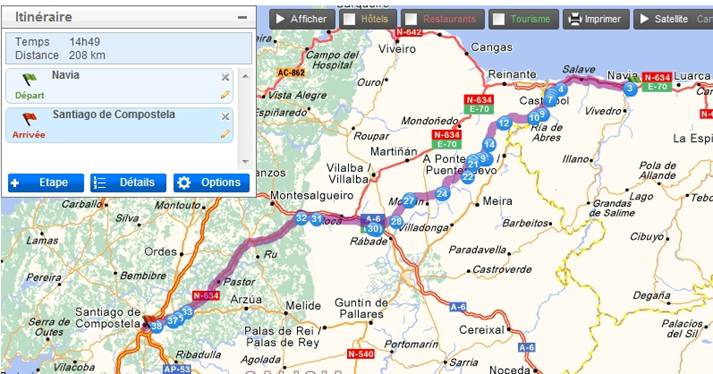Select route waypoint marker 33
The image size is (713, 374).
tap(187, 312)
